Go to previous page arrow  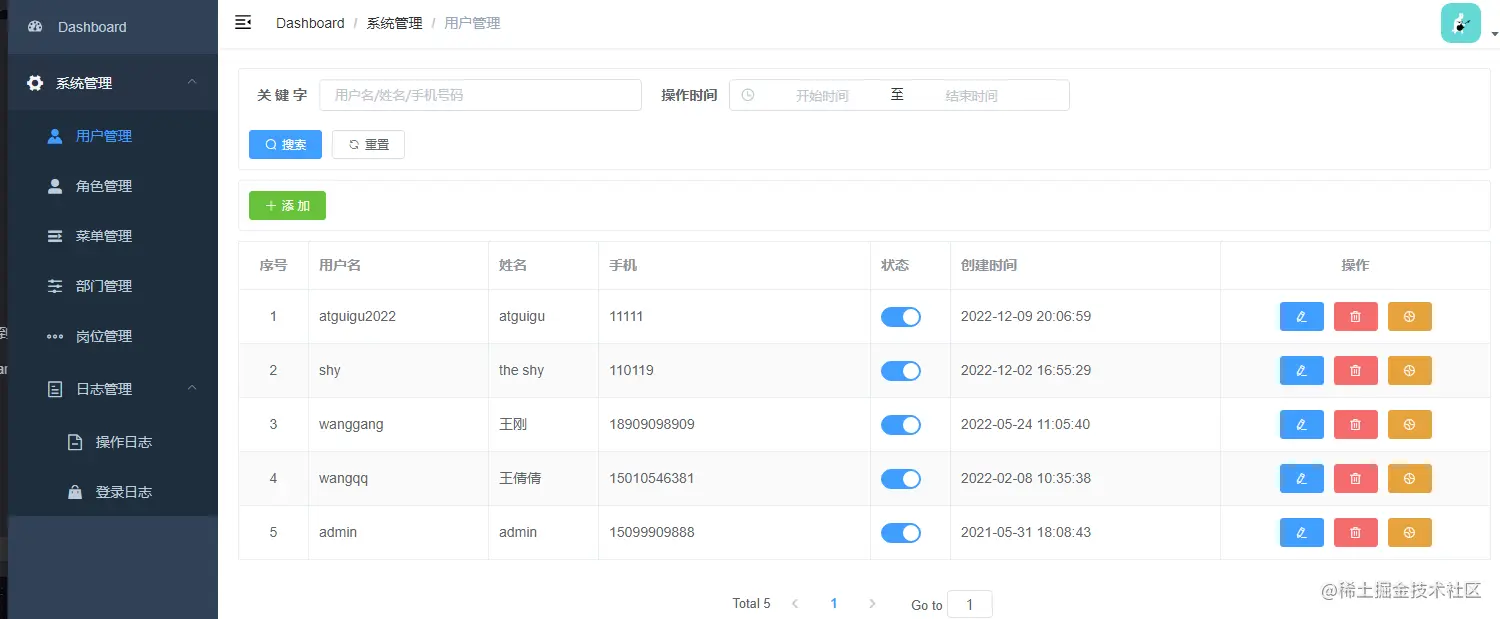tap(795, 603)
